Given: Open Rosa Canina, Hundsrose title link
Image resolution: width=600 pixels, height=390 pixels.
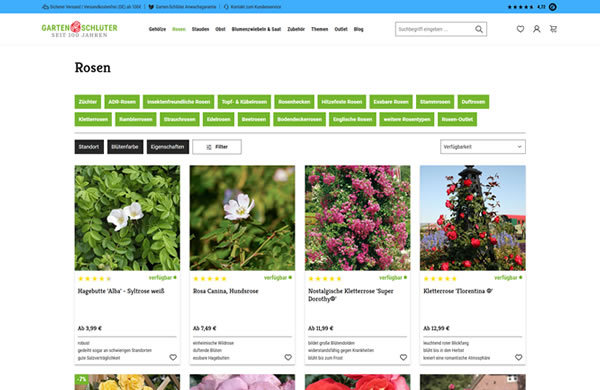Looking at the screenshot, I should tap(226, 291).
